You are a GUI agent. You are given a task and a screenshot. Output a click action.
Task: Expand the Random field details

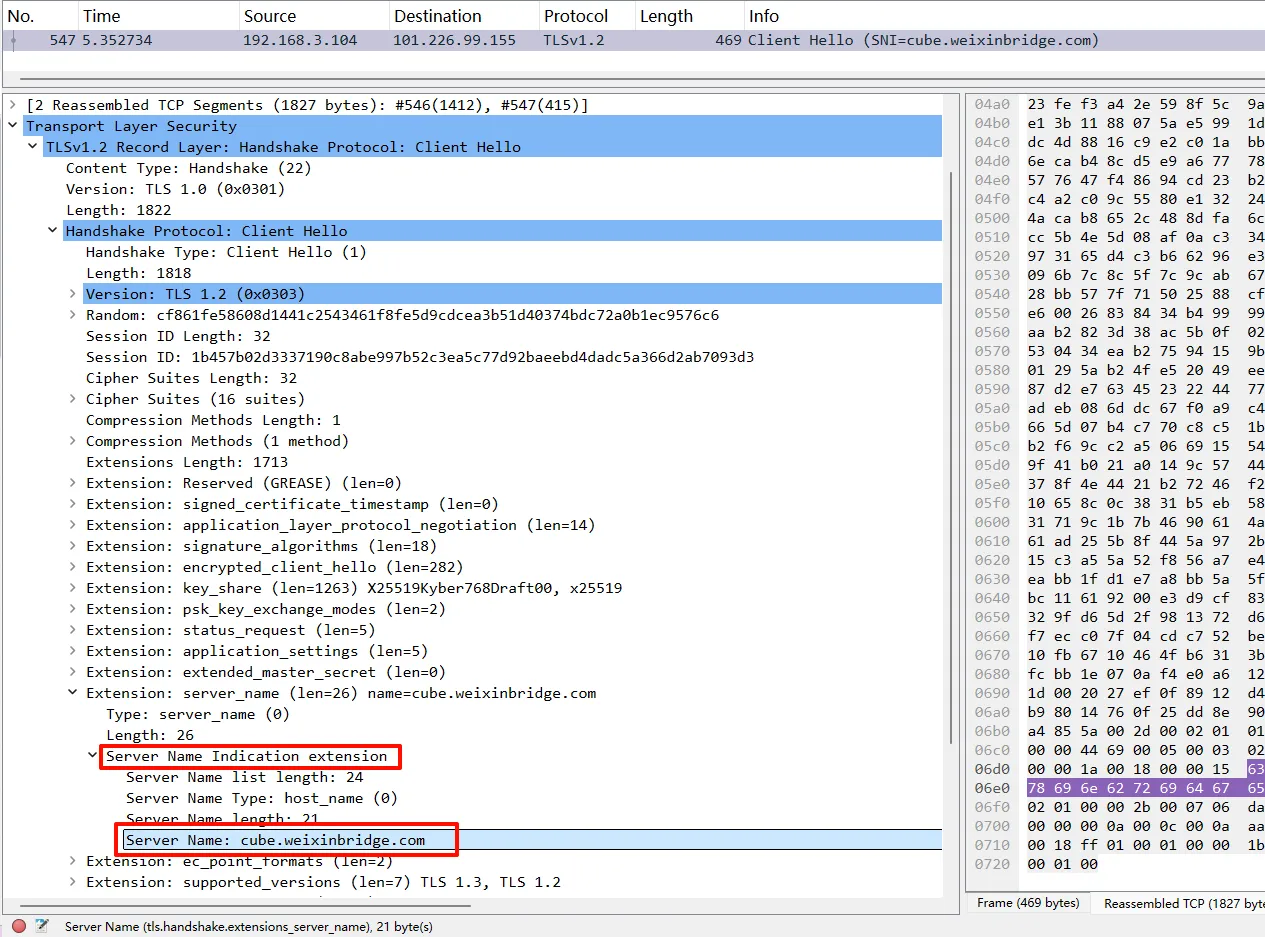(x=72, y=315)
